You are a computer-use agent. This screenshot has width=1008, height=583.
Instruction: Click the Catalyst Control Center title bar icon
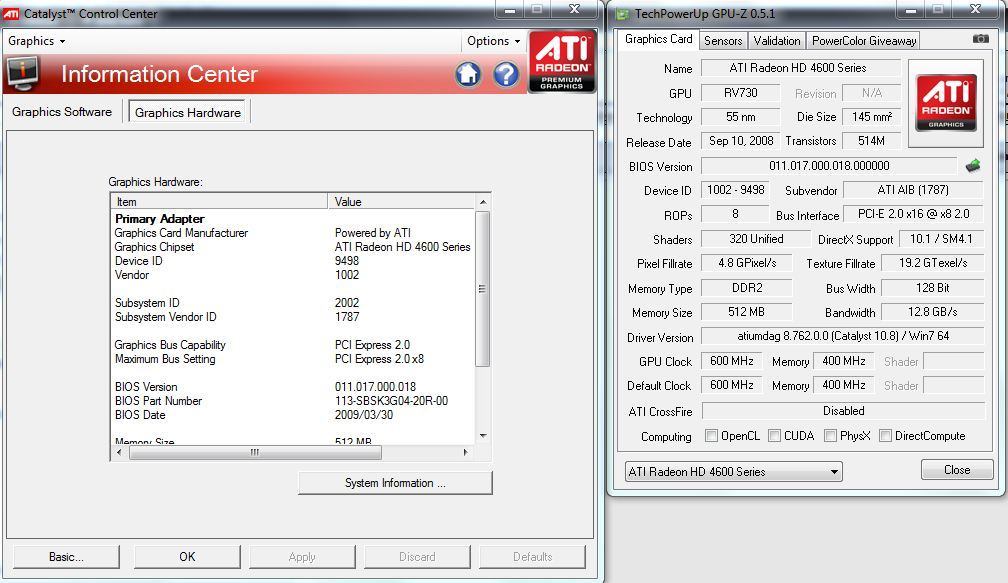click(x=11, y=13)
